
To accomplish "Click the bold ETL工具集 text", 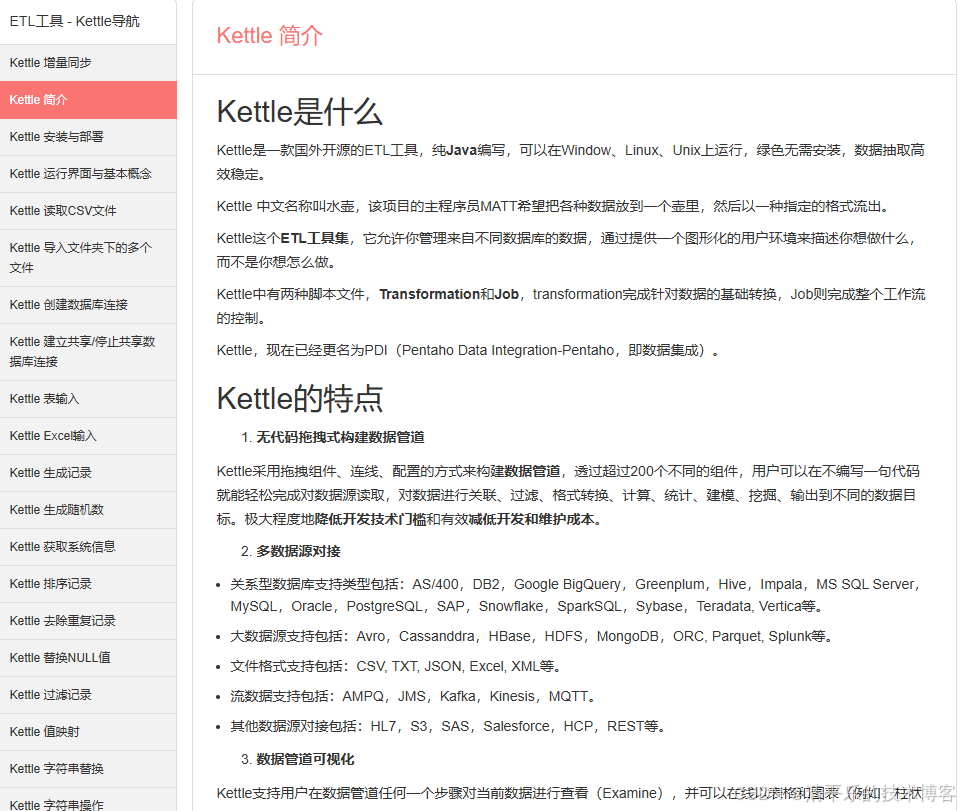I will (315, 238).
